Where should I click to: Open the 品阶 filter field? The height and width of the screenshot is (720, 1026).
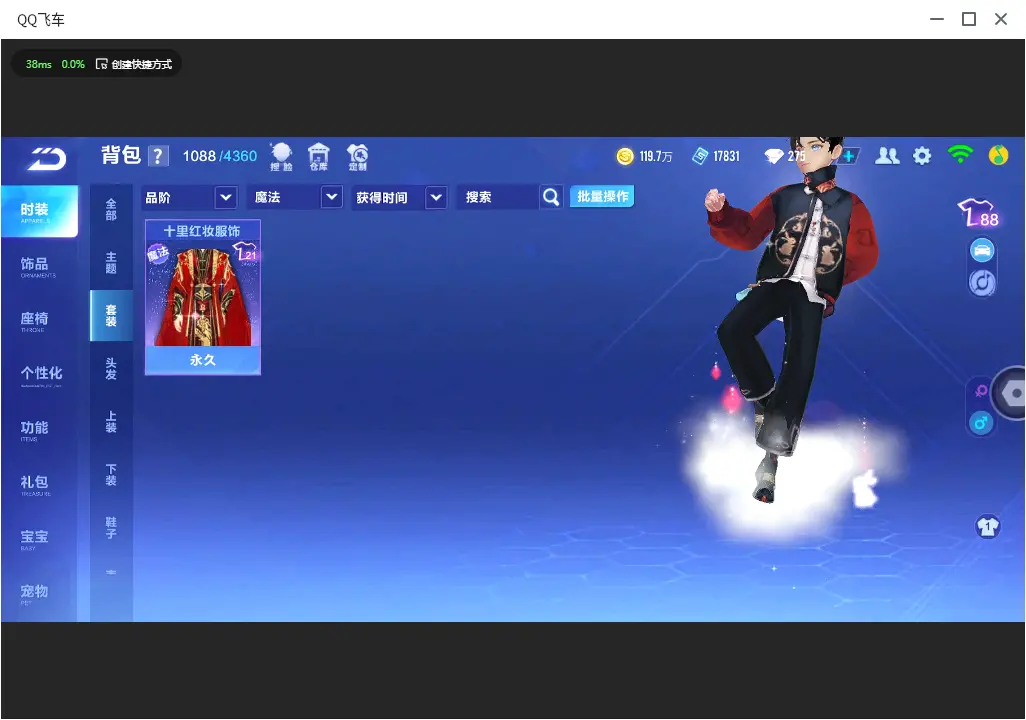[188, 197]
